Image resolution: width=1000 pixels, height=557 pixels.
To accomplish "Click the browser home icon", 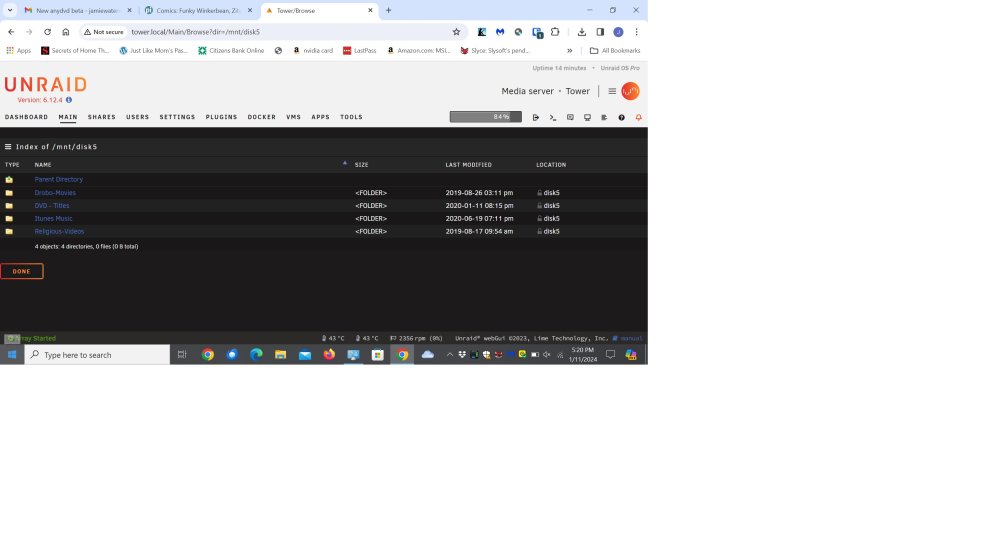I will point(66,32).
